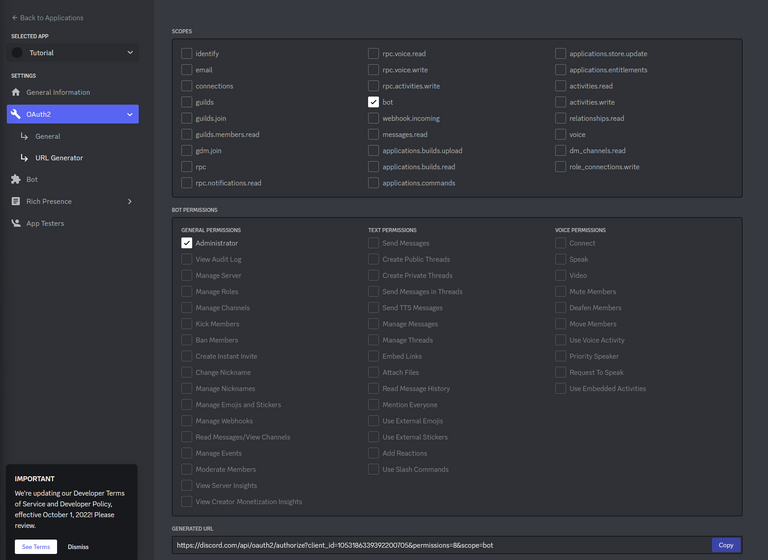
Task: Dismiss the Important notice
Action: pyautogui.click(x=78, y=547)
